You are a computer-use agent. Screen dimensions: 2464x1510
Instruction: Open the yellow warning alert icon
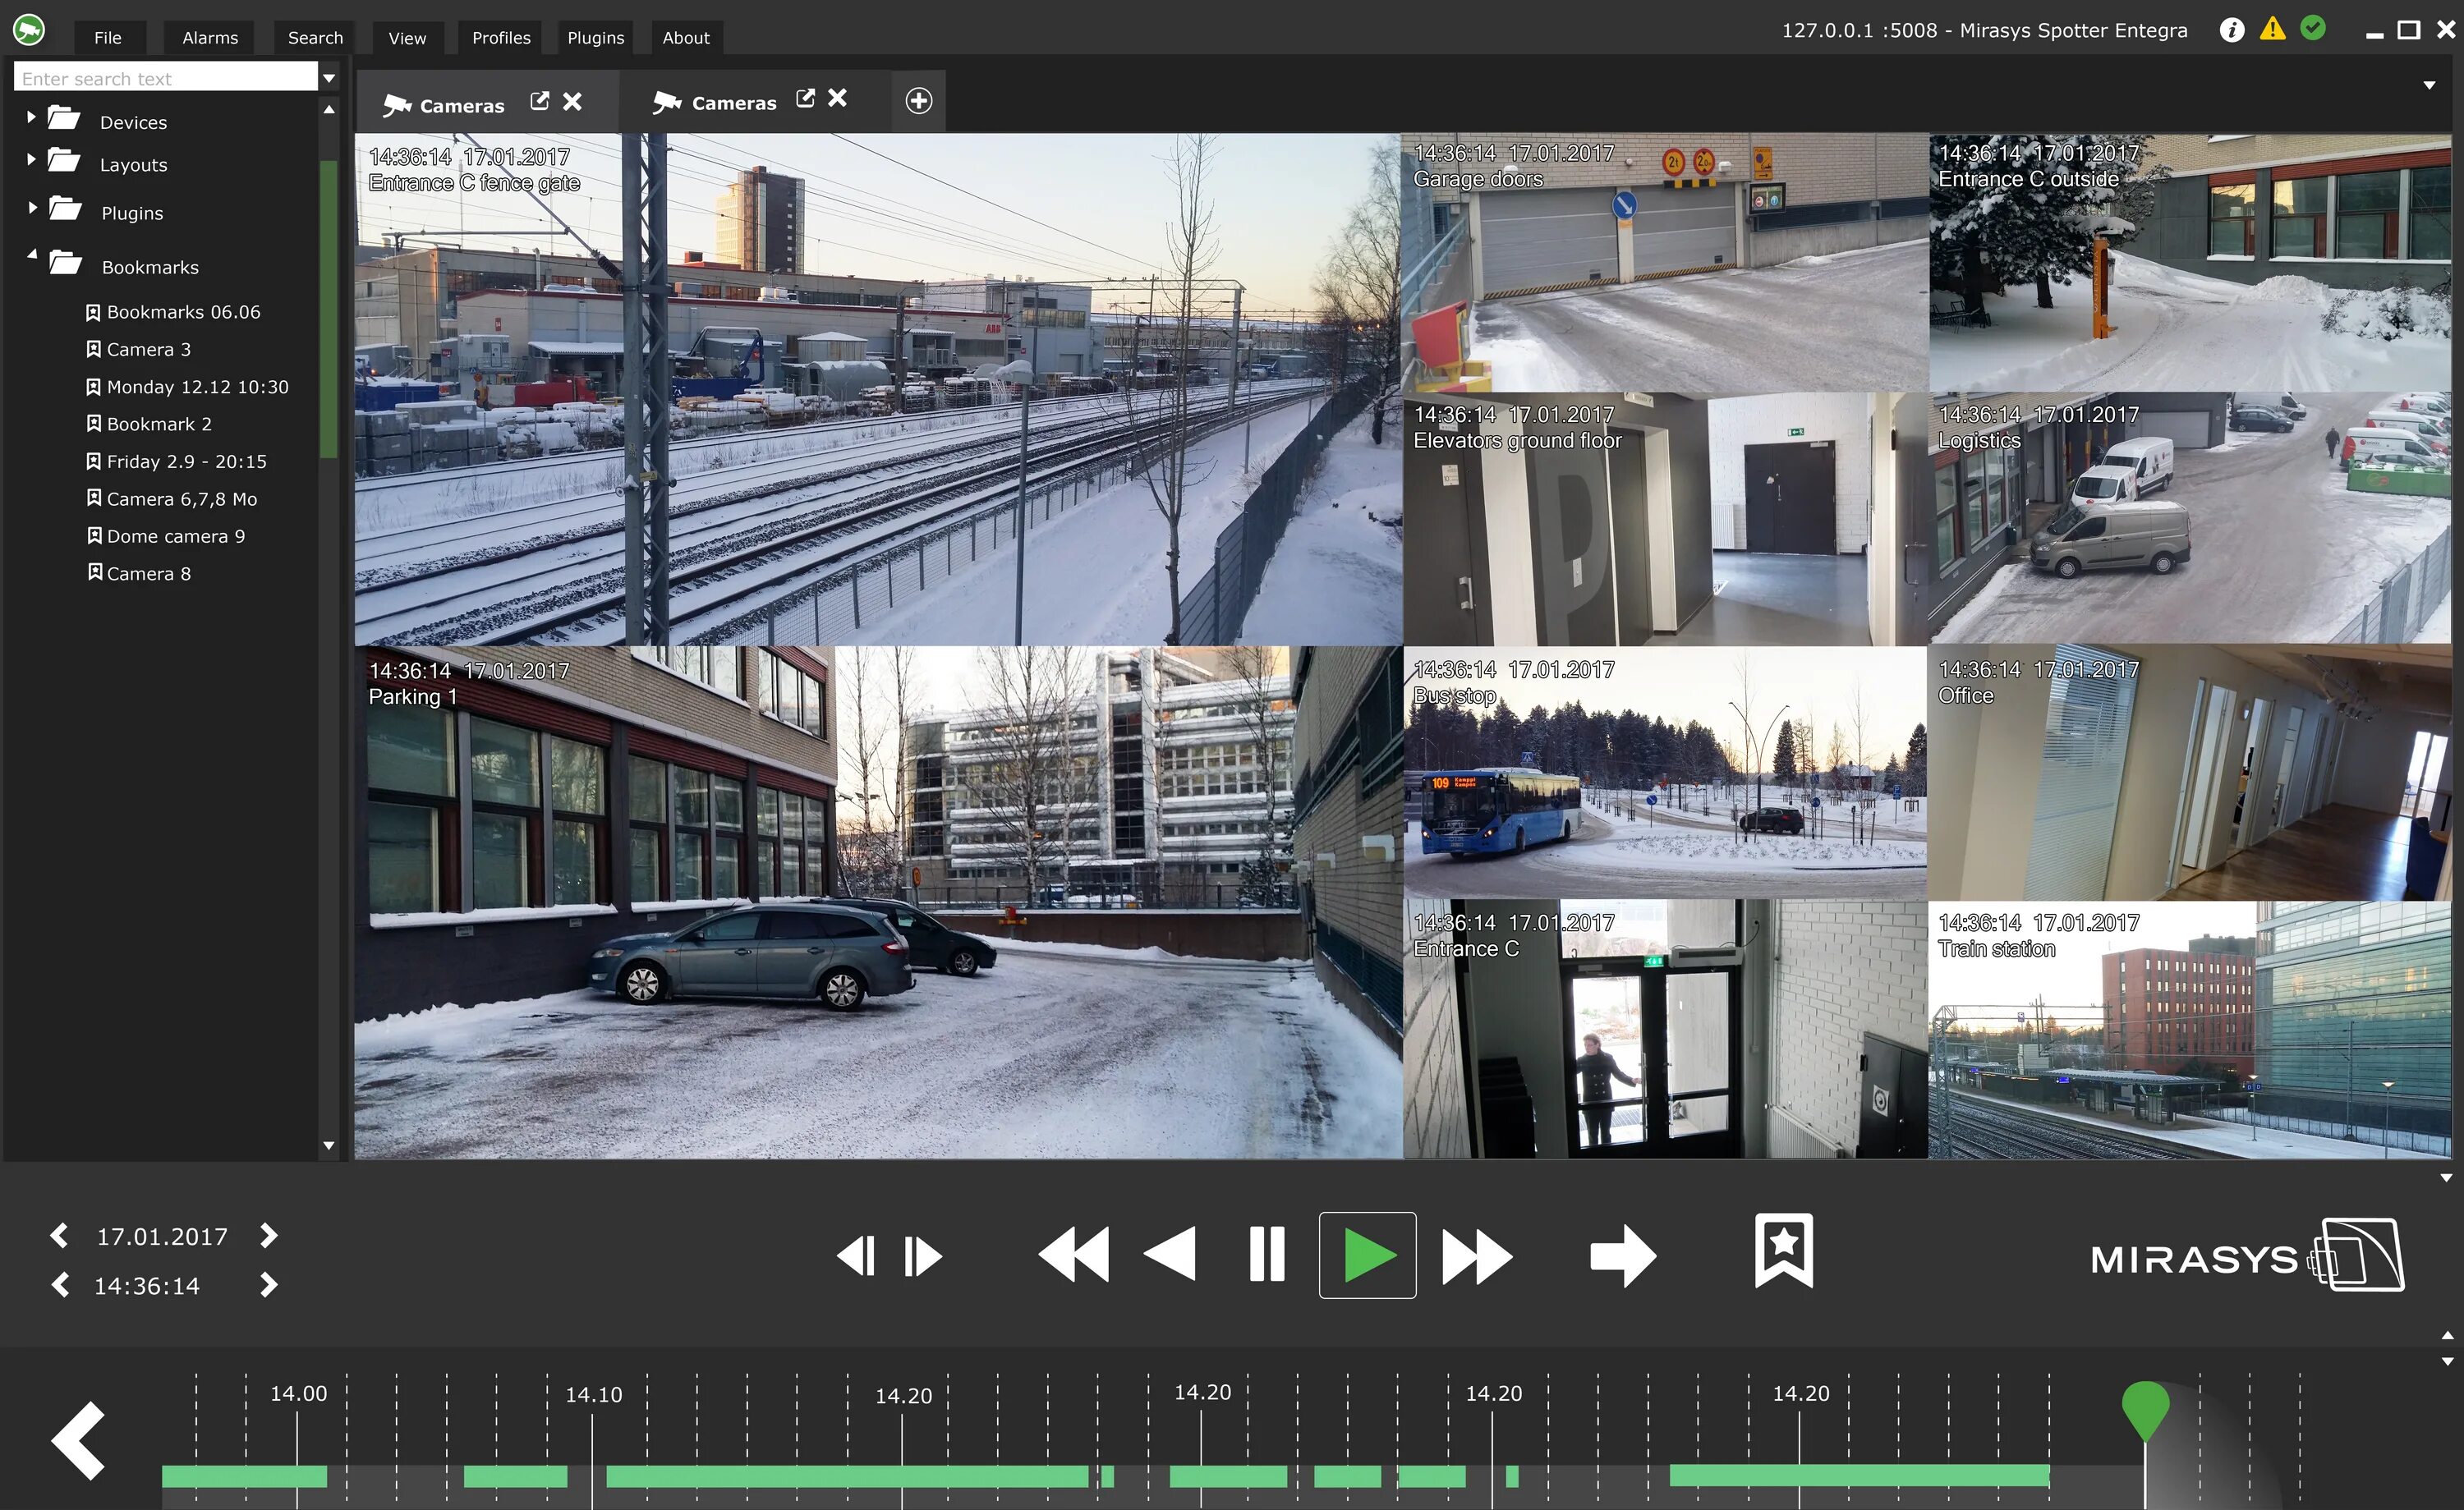(2272, 29)
